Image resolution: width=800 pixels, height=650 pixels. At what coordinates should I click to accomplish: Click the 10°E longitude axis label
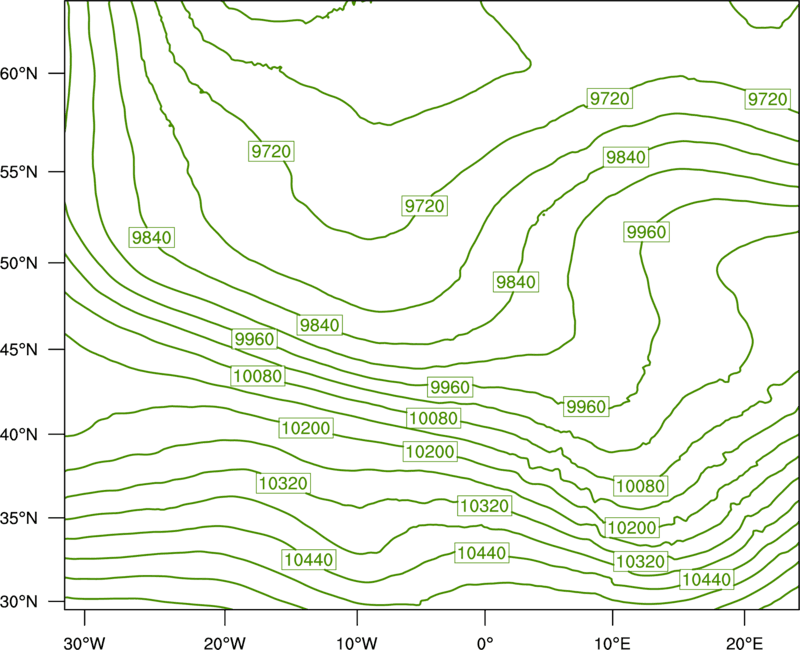click(x=612, y=643)
